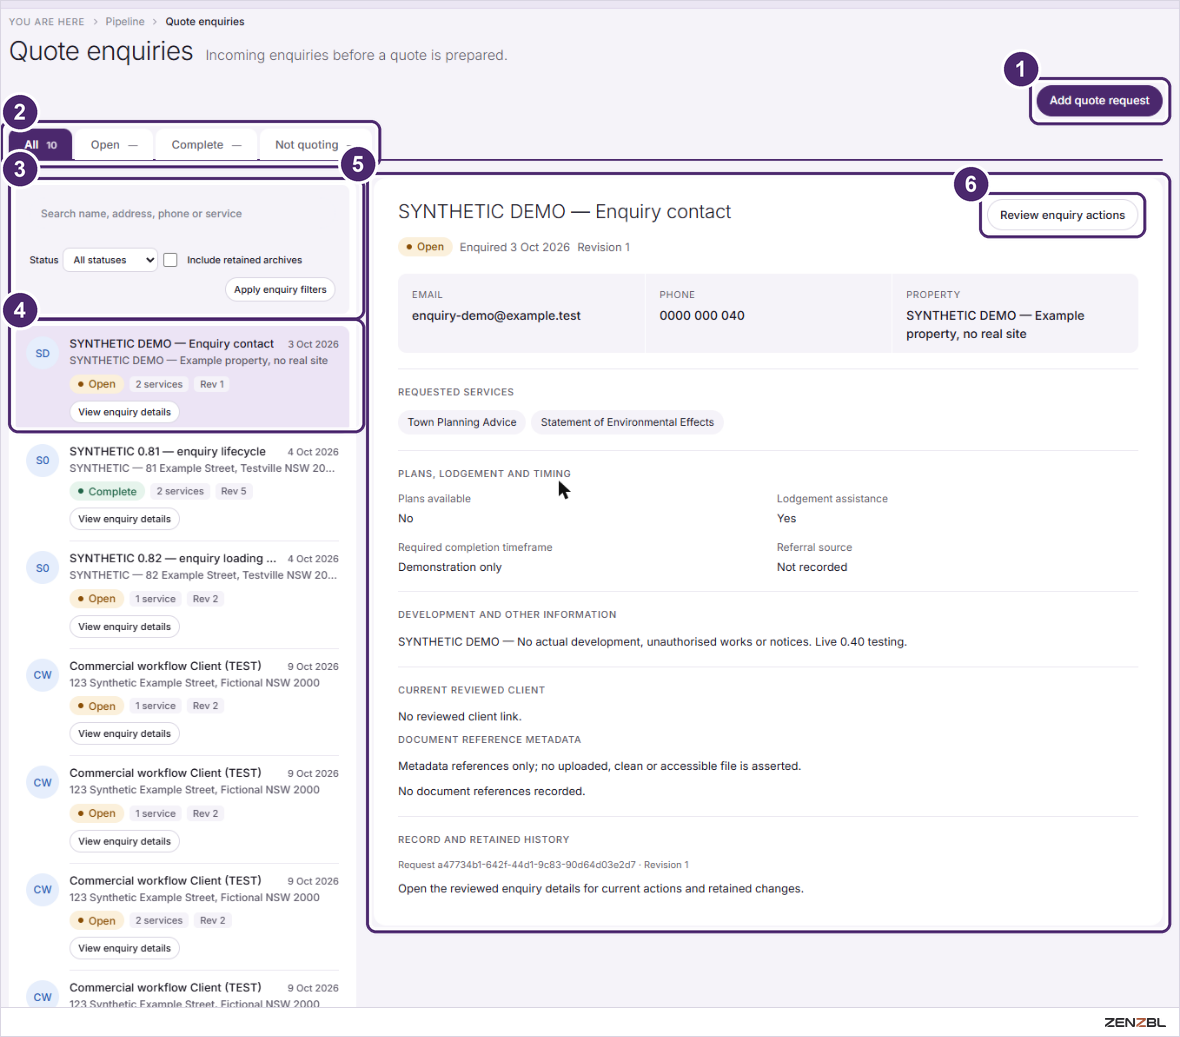This screenshot has width=1180, height=1037.
Task: Click Quote enquiries breadcrumb item
Action: click(x=205, y=21)
